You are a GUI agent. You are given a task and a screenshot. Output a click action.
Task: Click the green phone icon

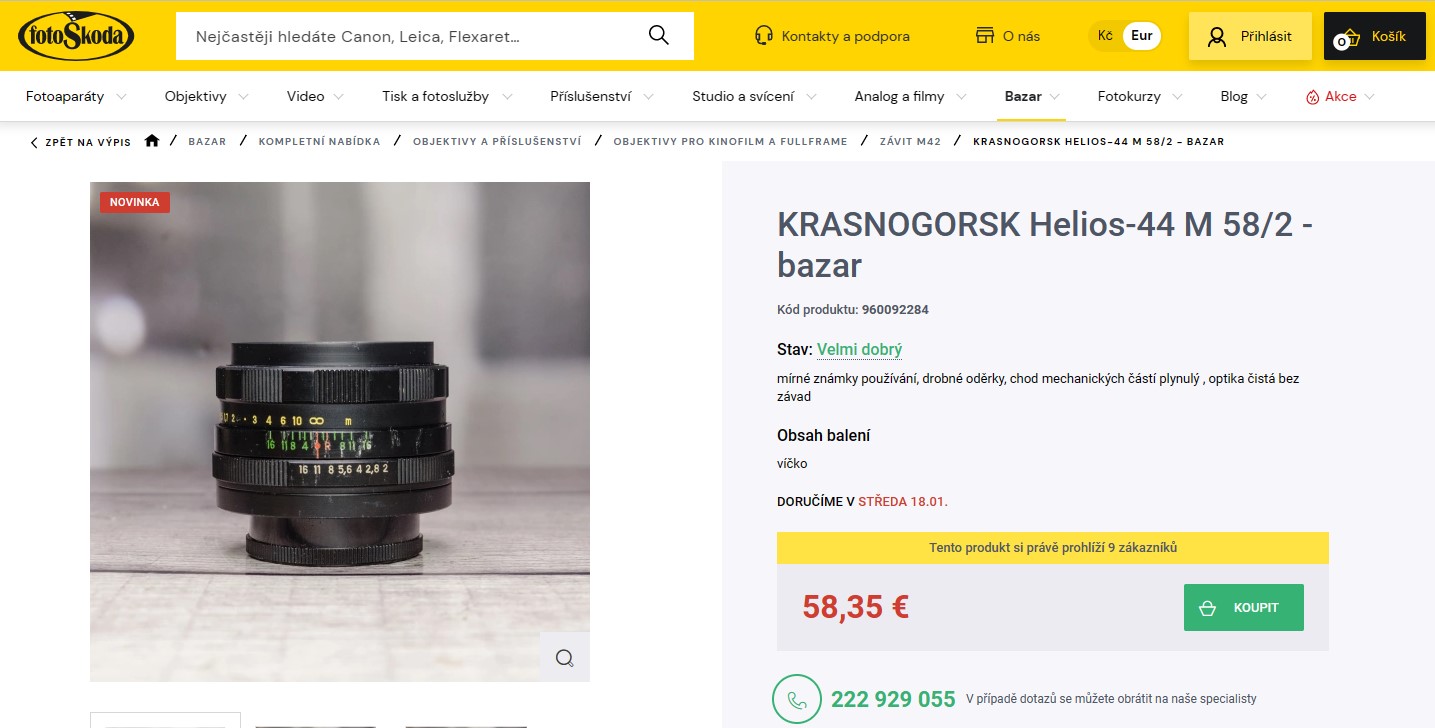797,699
